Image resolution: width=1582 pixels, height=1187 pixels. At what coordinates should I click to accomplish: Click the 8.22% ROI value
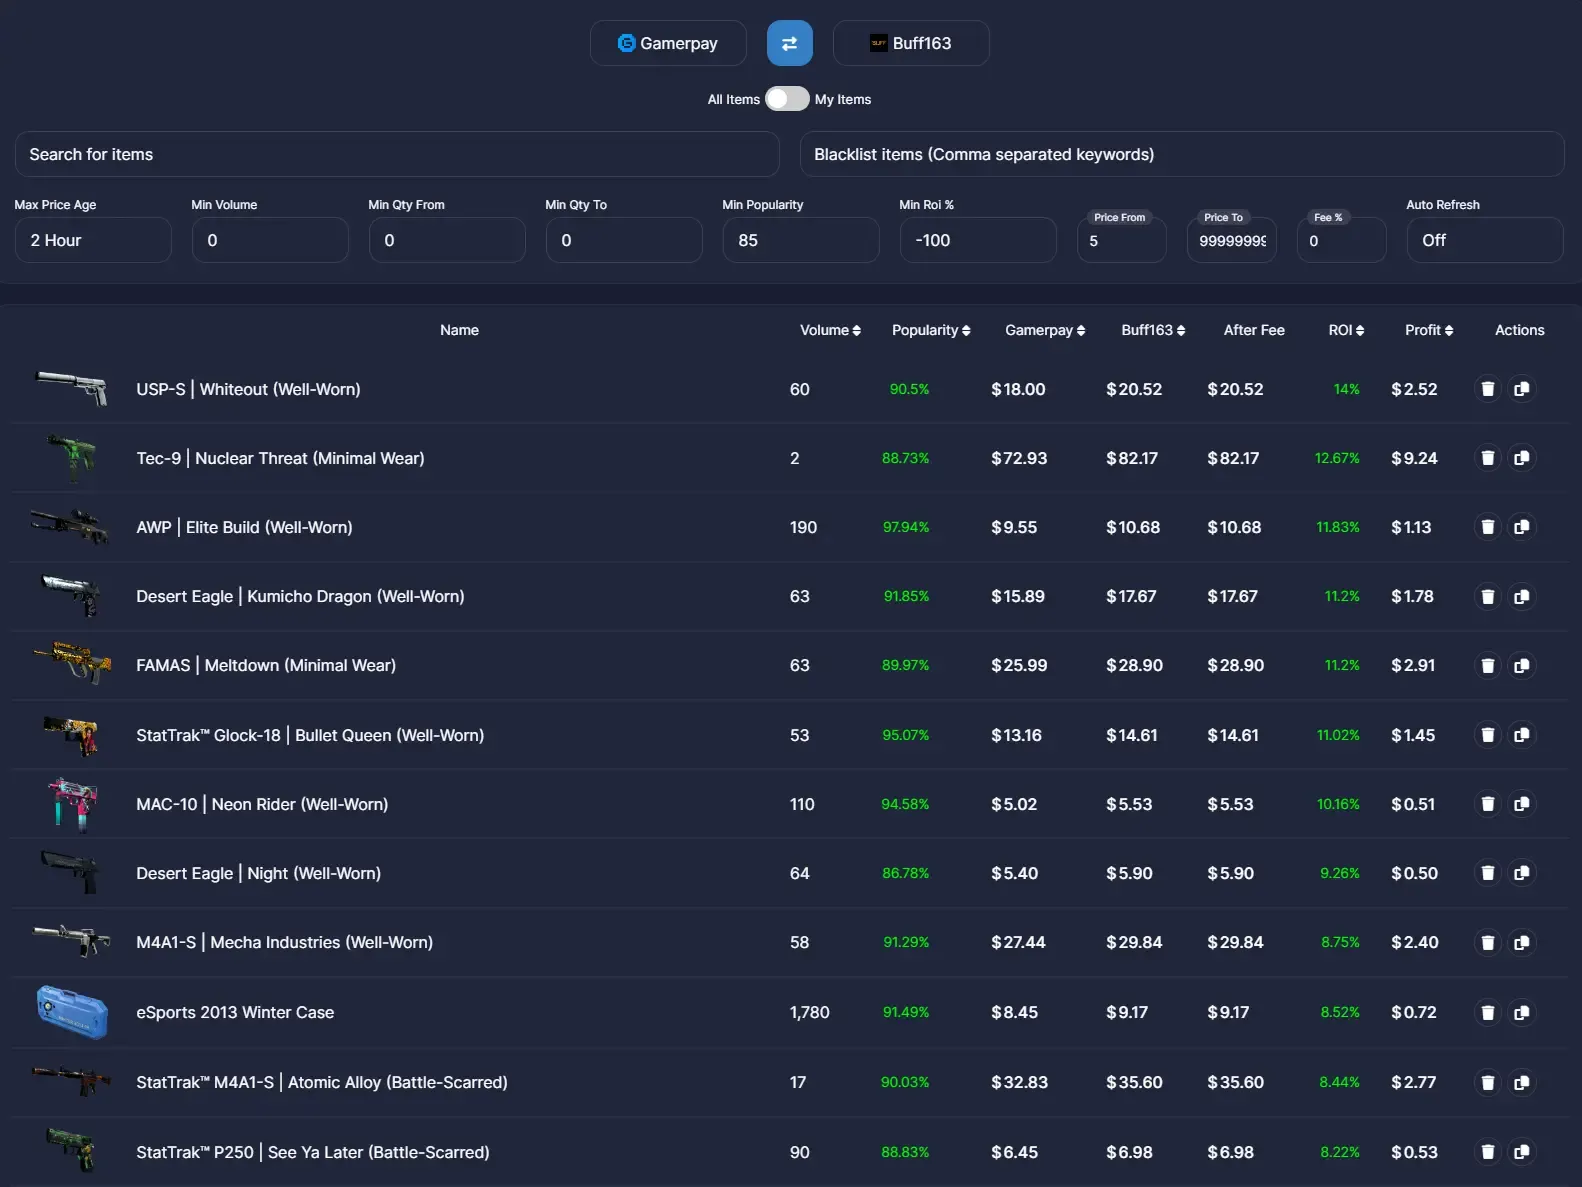pos(1340,1152)
